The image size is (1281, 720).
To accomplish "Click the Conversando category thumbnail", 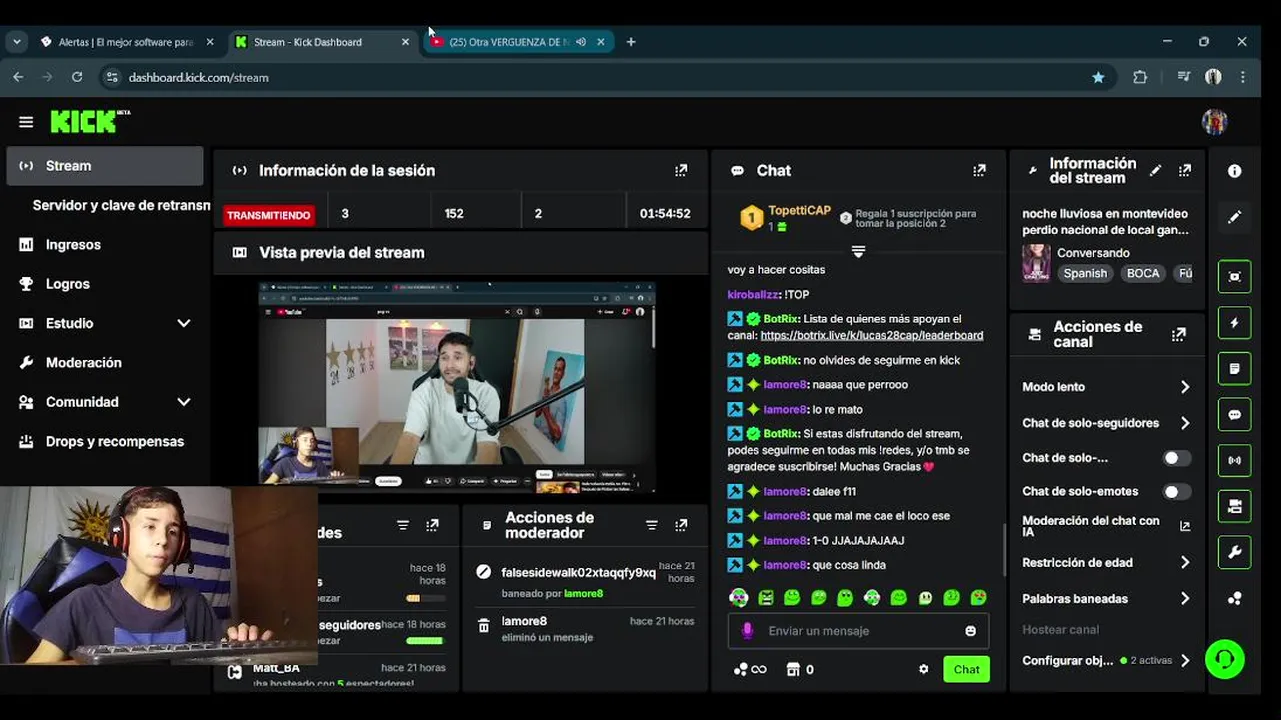I will click(x=1036, y=263).
